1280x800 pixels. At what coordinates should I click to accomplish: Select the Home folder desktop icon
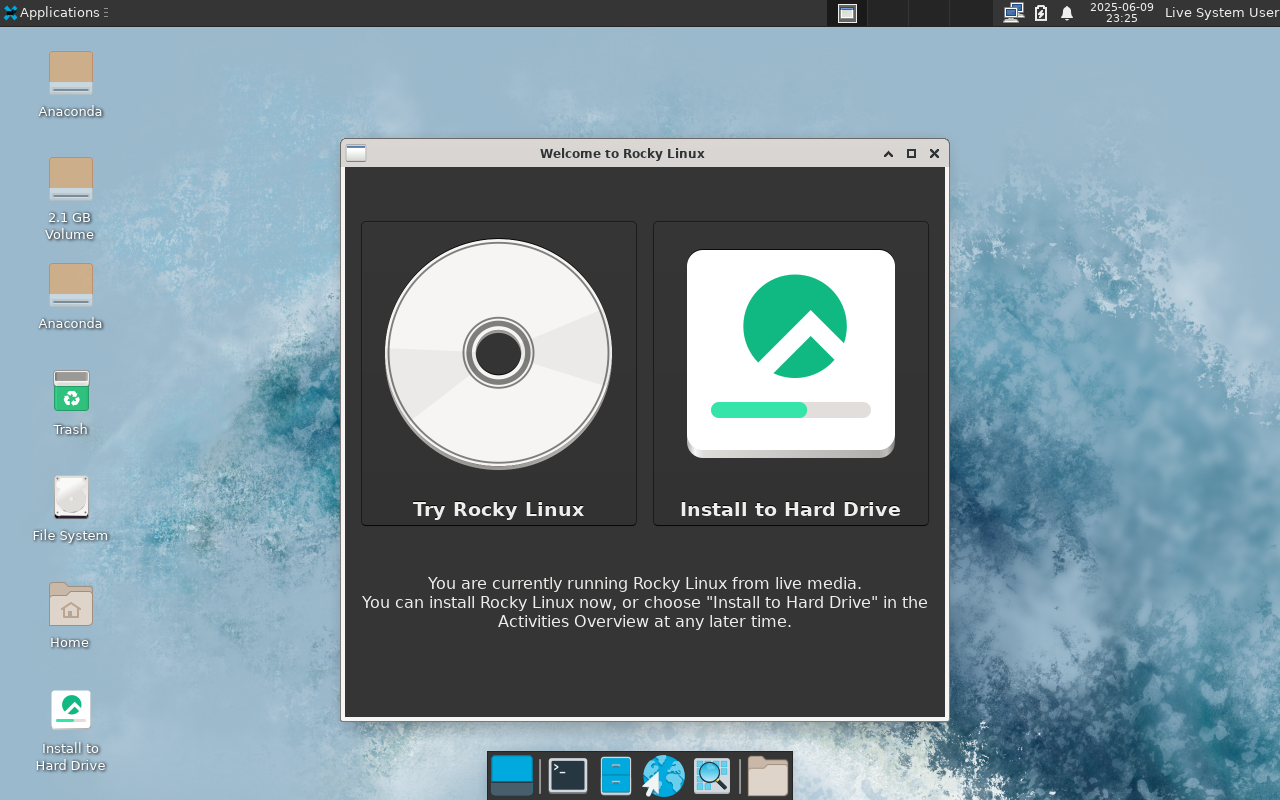[71, 615]
